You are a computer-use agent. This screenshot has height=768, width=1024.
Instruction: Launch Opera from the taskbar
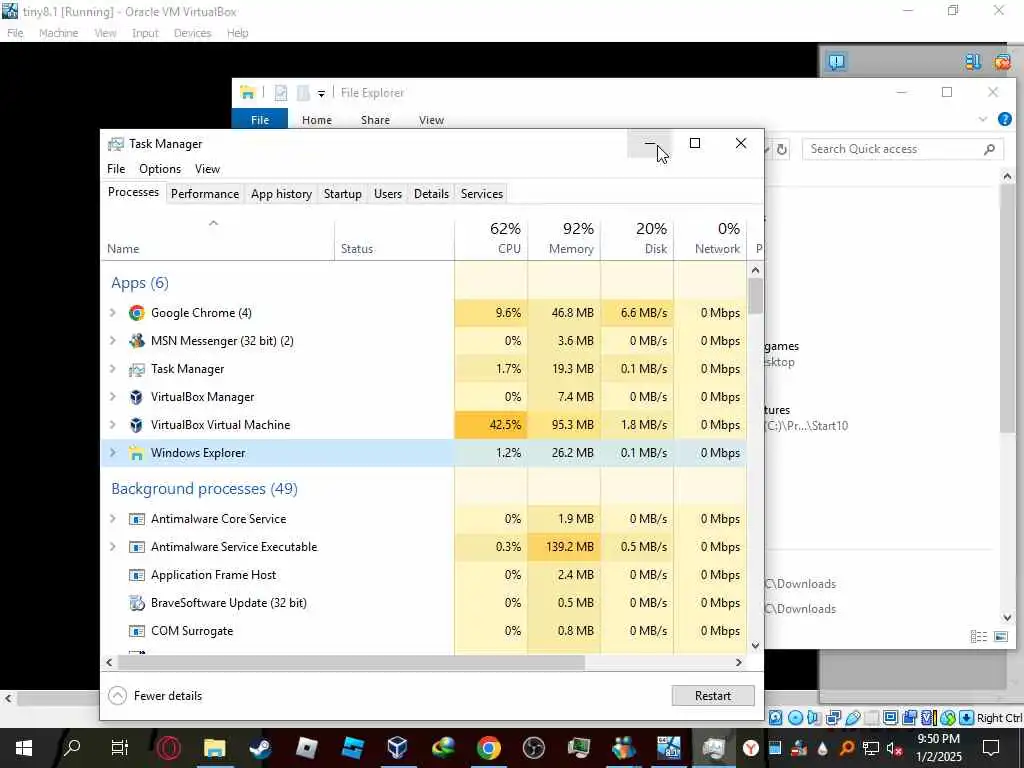click(168, 748)
